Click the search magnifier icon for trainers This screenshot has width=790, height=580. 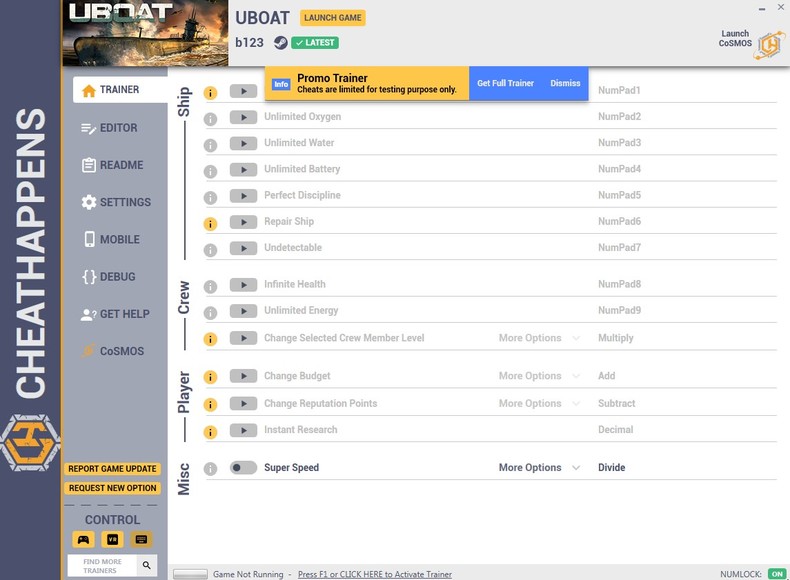click(147, 565)
